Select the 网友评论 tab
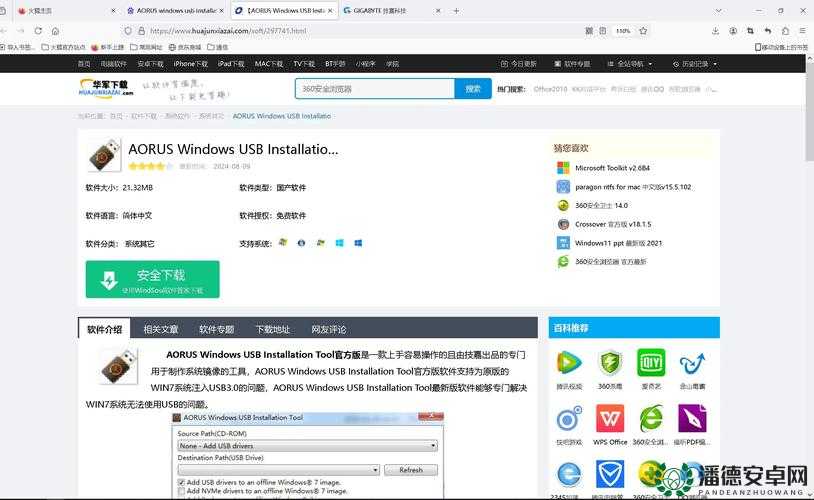 (x=329, y=329)
